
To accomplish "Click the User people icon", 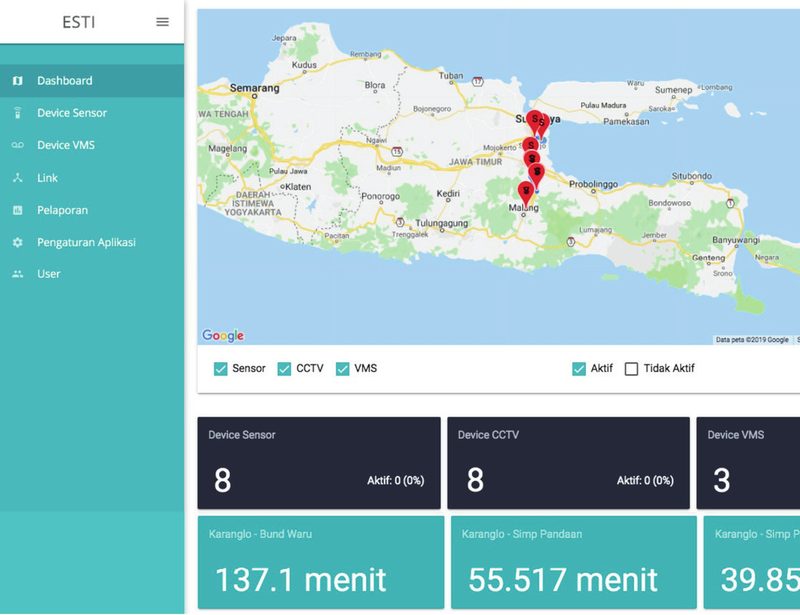I will tap(18, 274).
